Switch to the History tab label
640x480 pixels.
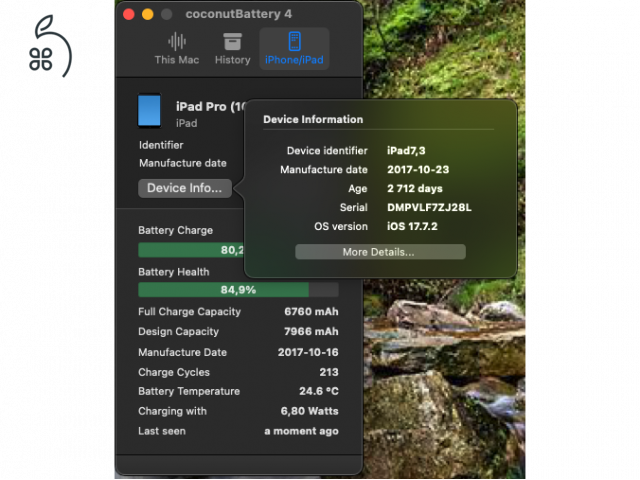[233, 60]
